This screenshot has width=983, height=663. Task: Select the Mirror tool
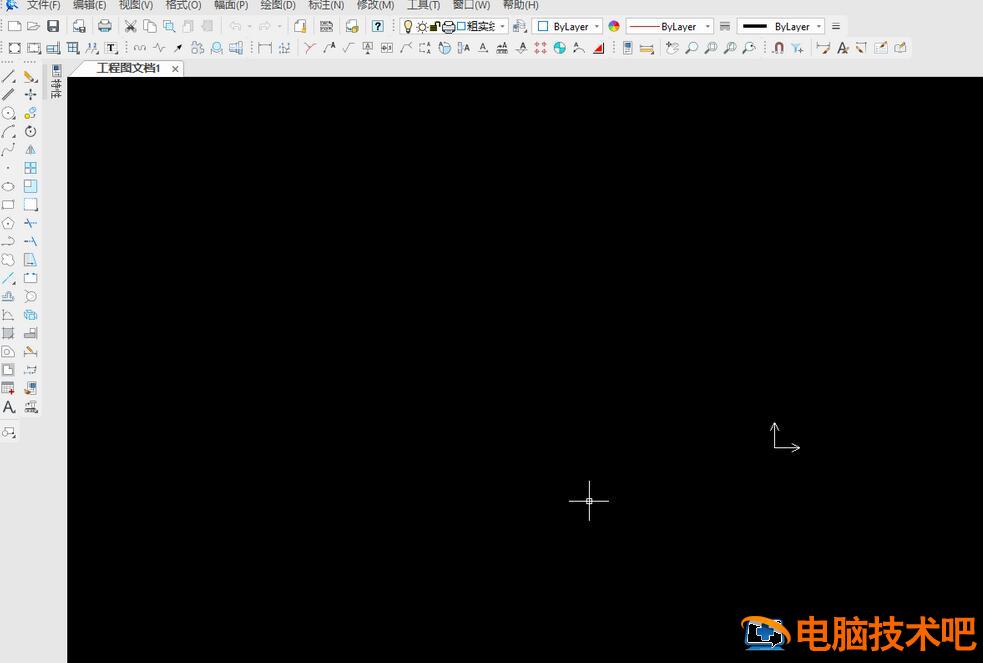click(x=30, y=149)
